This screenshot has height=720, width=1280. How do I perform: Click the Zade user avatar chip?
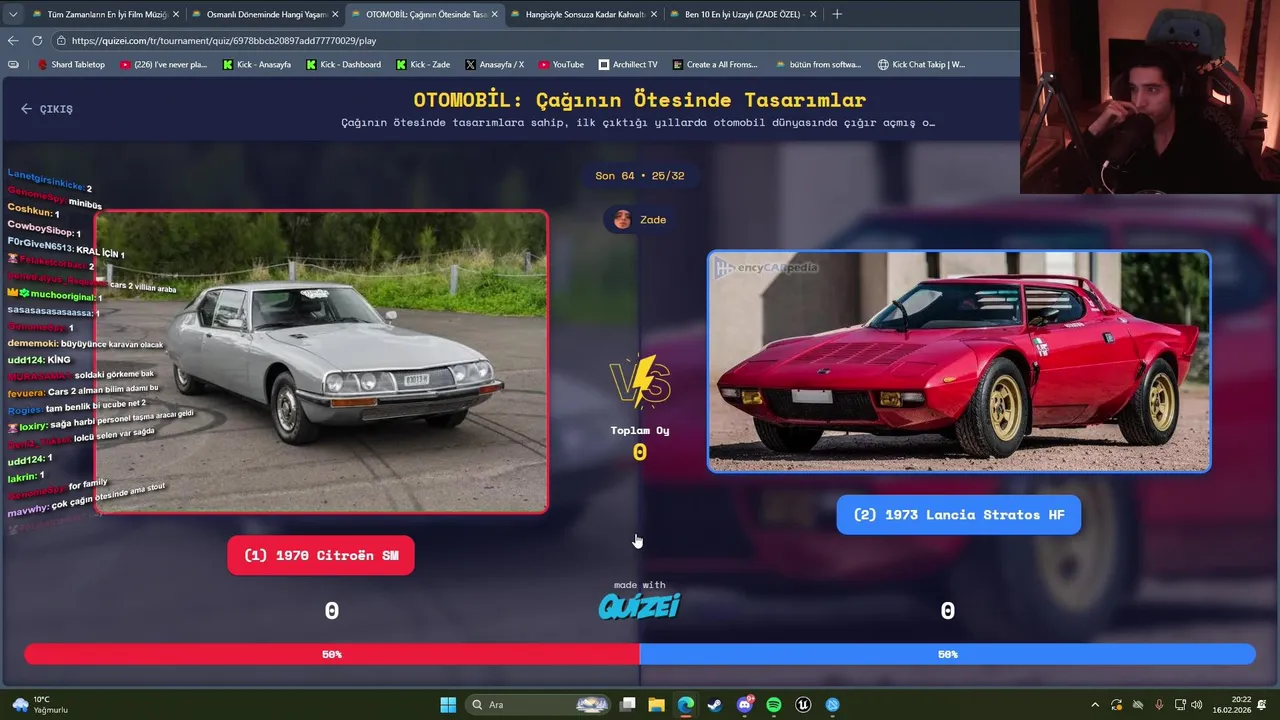coord(640,219)
